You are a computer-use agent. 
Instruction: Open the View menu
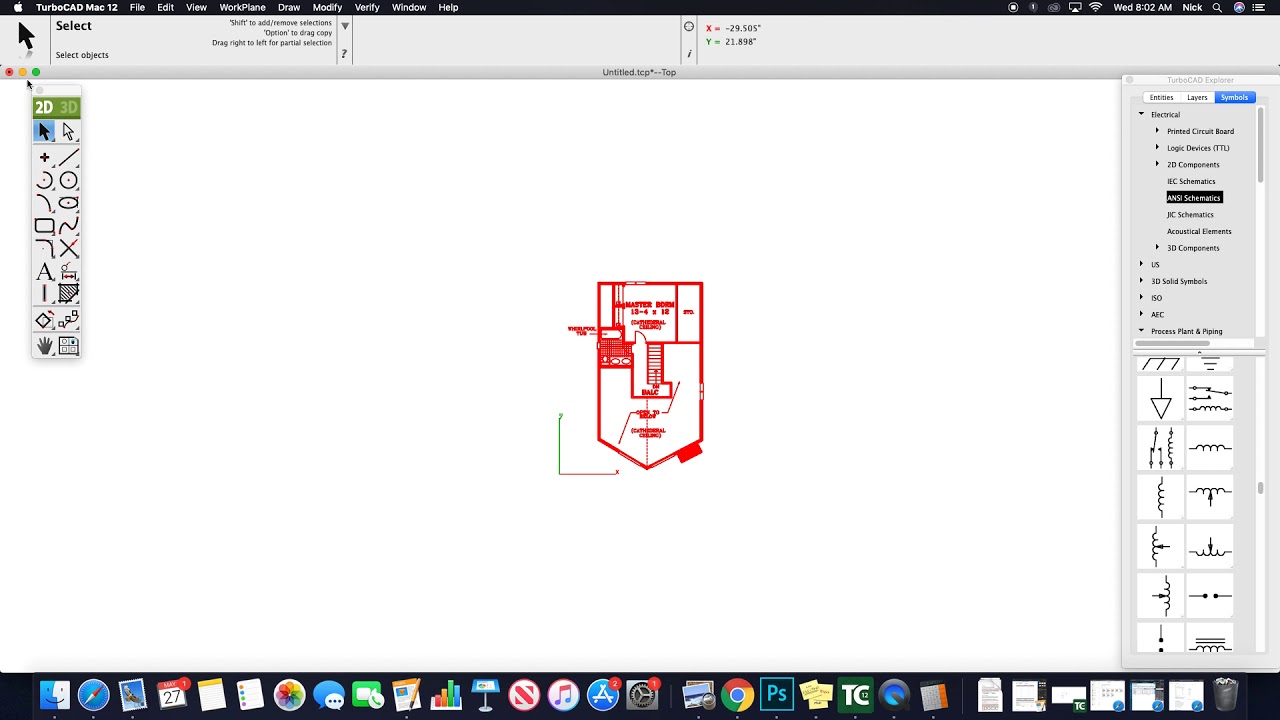pyautogui.click(x=196, y=7)
